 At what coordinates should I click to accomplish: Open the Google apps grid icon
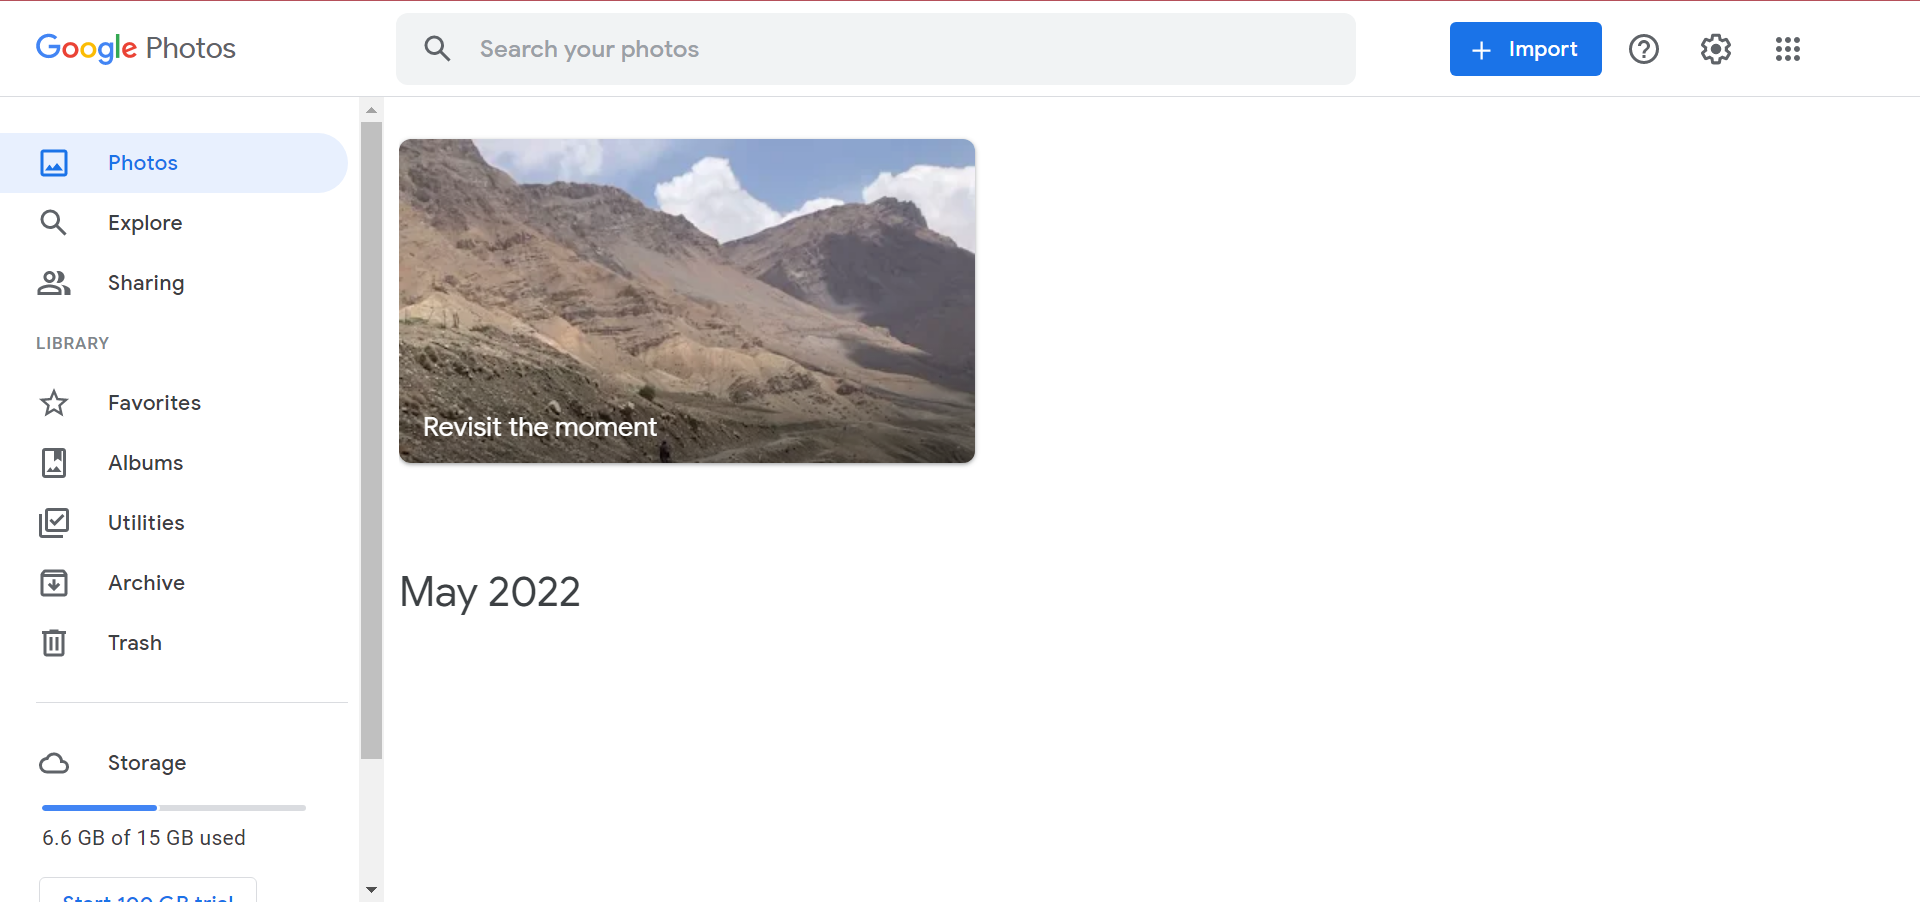1788,49
